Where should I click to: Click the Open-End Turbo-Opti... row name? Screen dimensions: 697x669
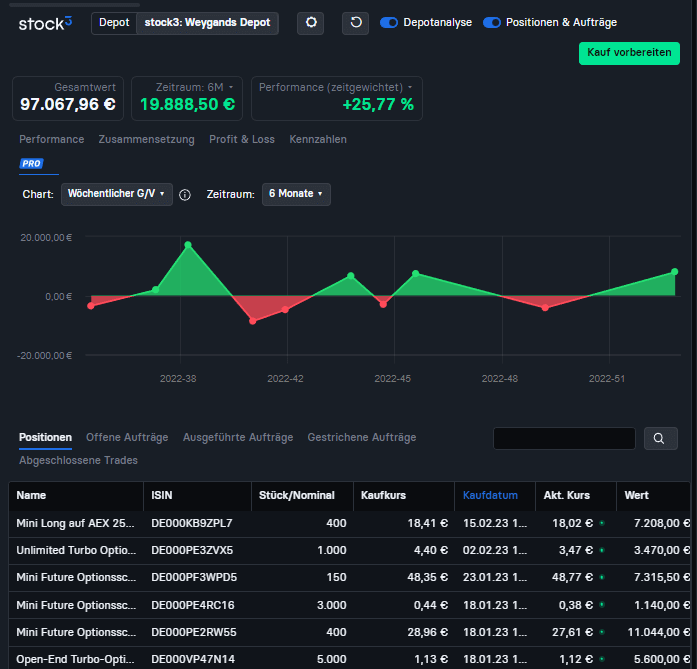(75, 659)
